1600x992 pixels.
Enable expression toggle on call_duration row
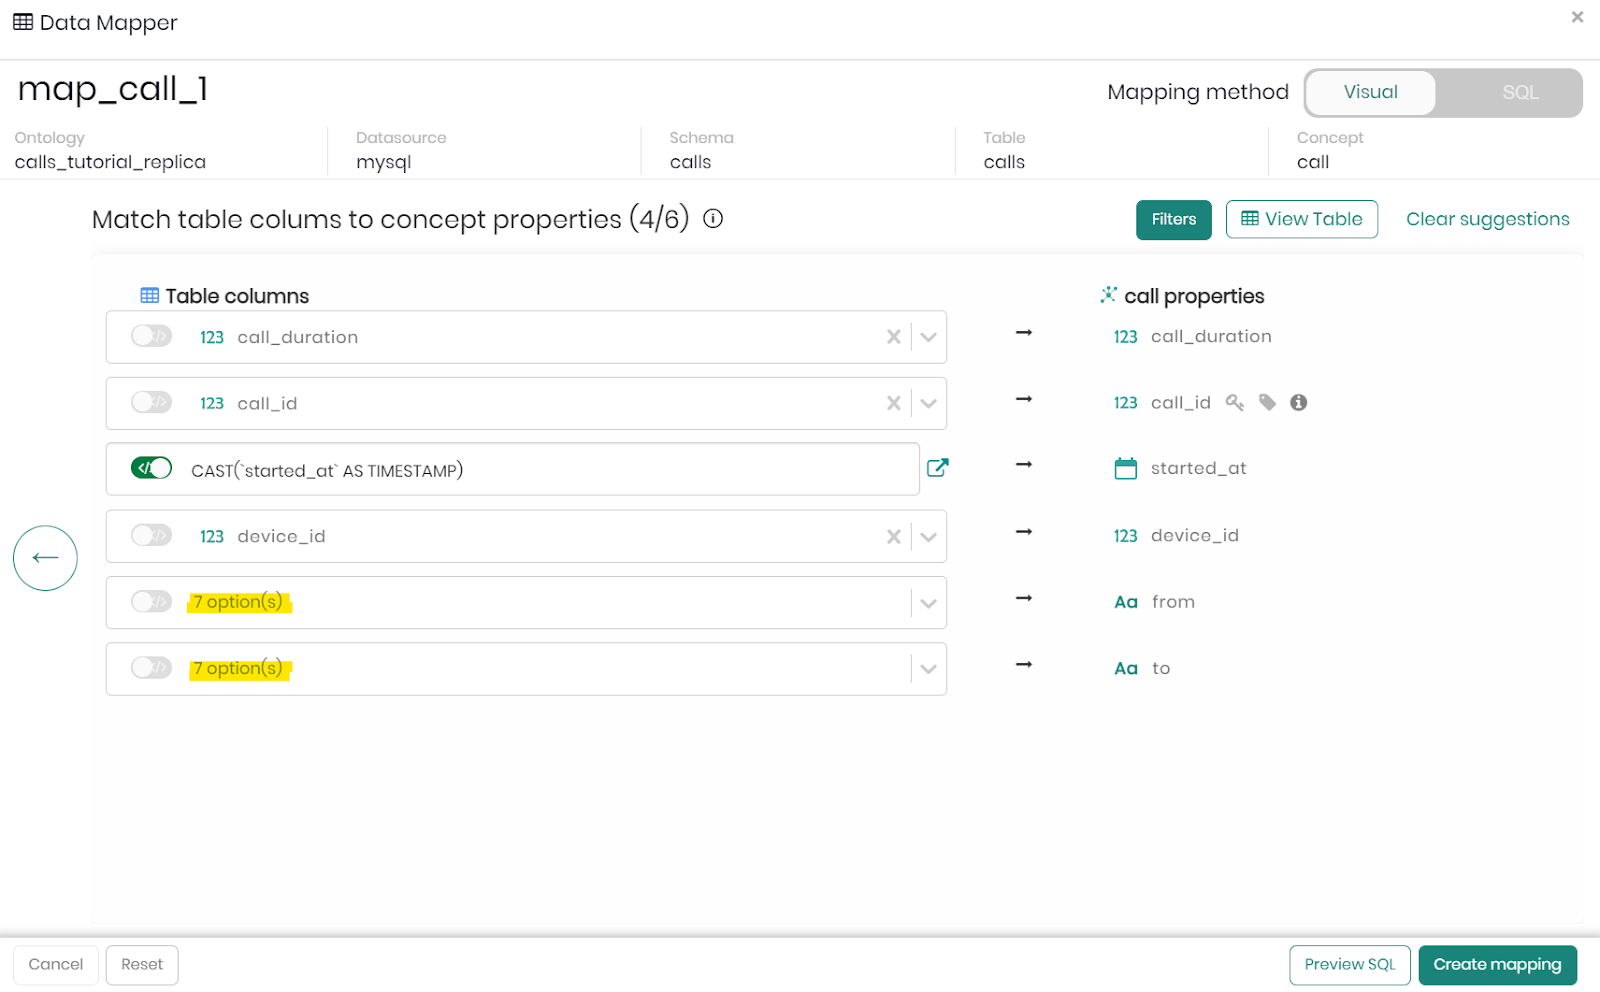pos(151,336)
